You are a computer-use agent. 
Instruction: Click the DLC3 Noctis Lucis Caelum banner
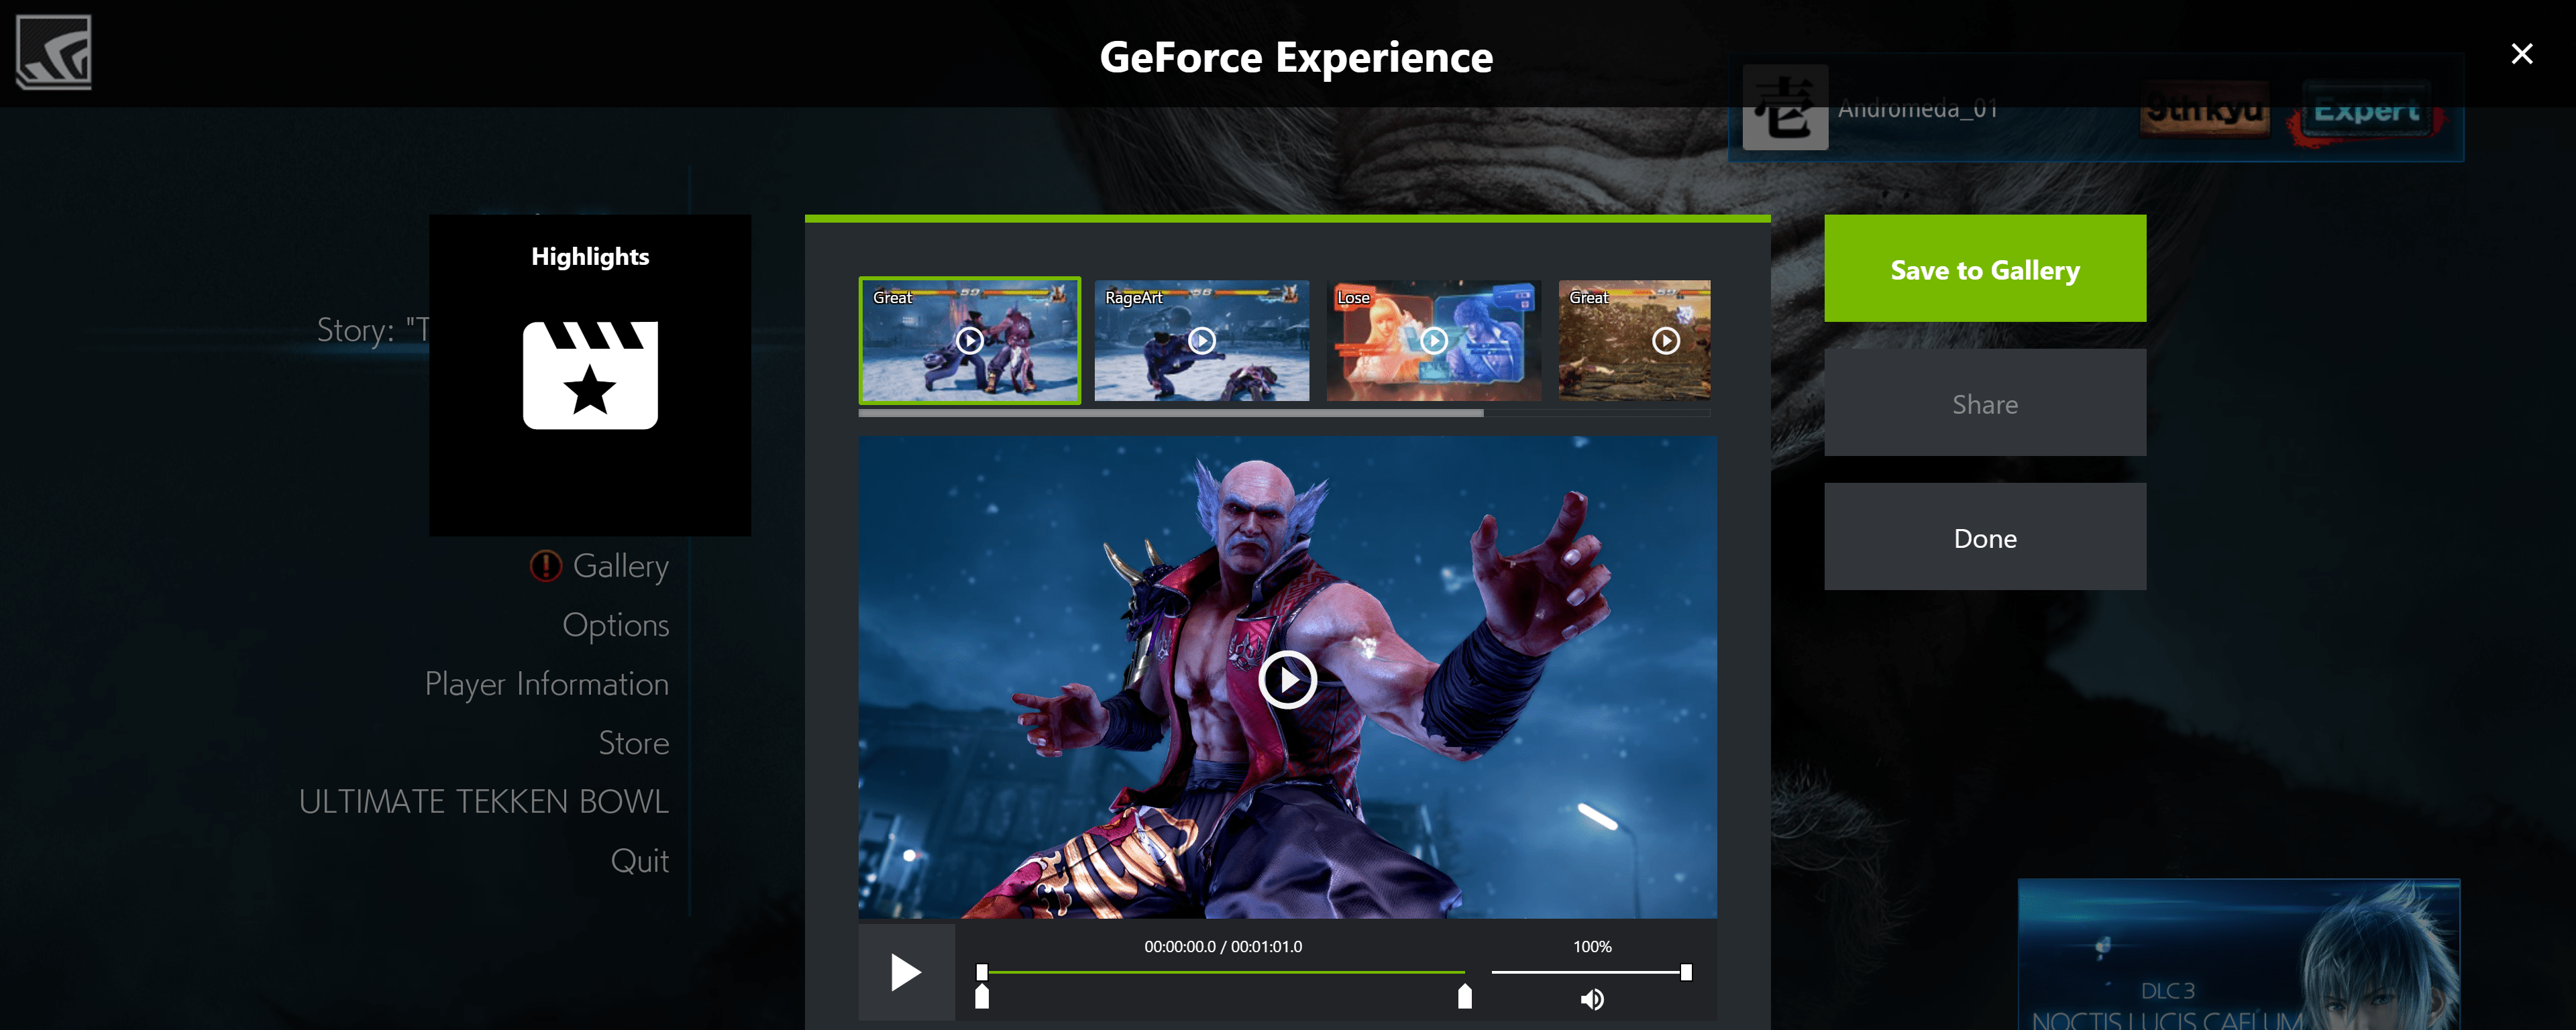[2238, 954]
